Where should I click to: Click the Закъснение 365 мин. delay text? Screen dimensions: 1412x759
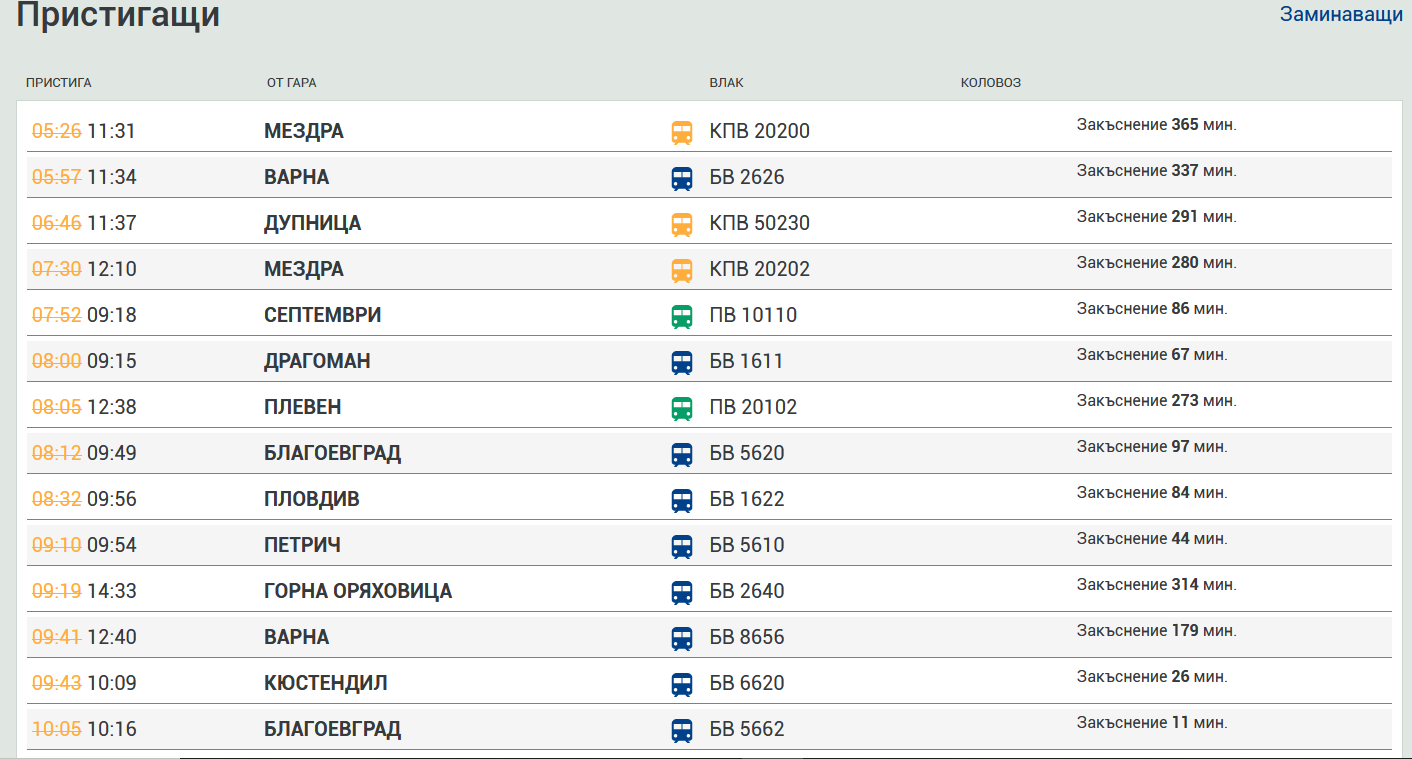click(x=1157, y=125)
